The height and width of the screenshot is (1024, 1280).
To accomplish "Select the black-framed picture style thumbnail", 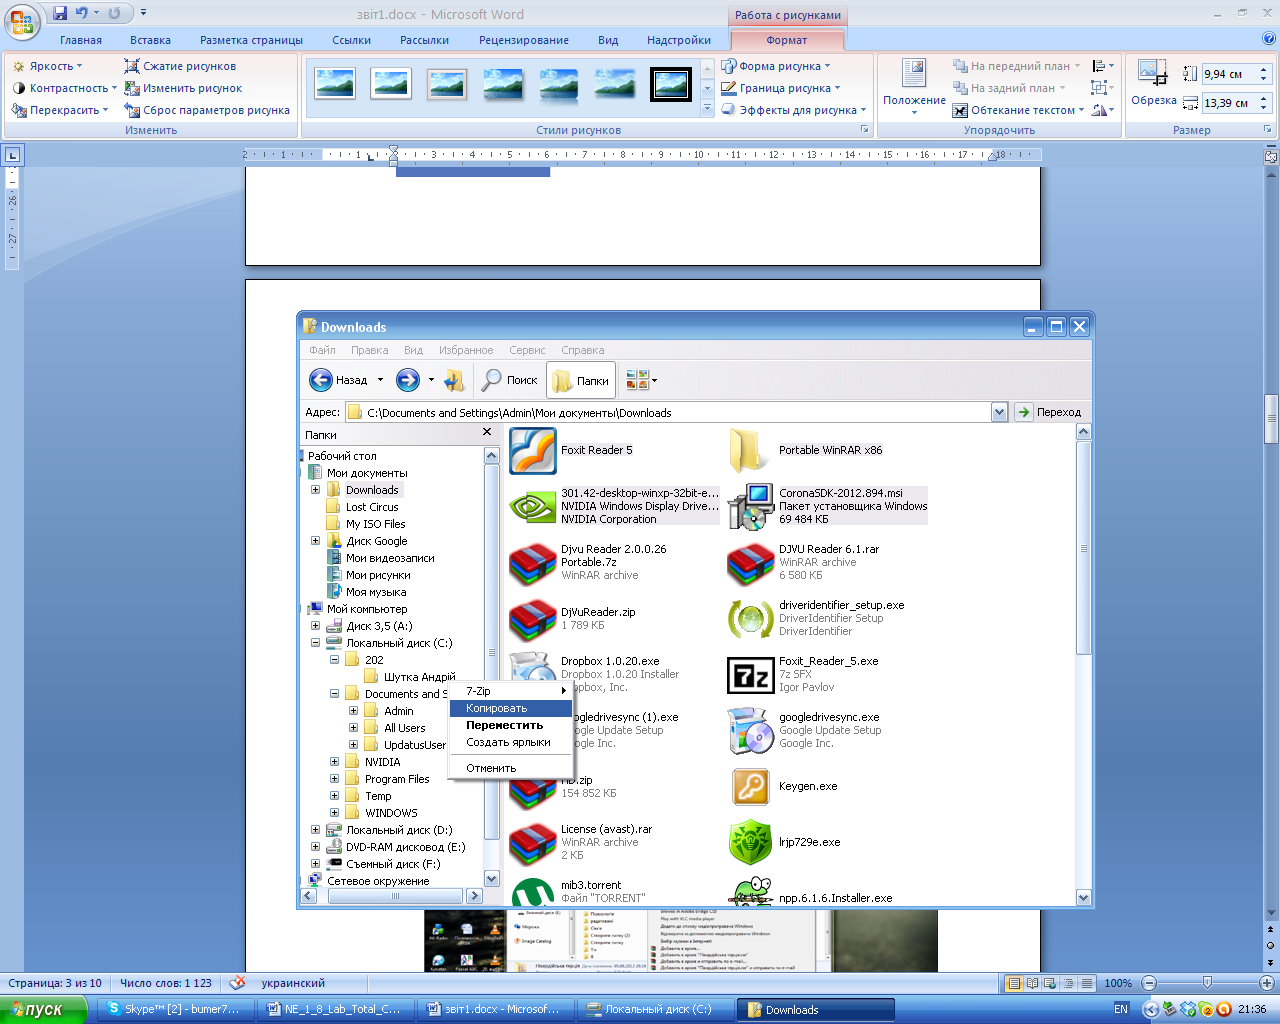I will [x=670, y=84].
